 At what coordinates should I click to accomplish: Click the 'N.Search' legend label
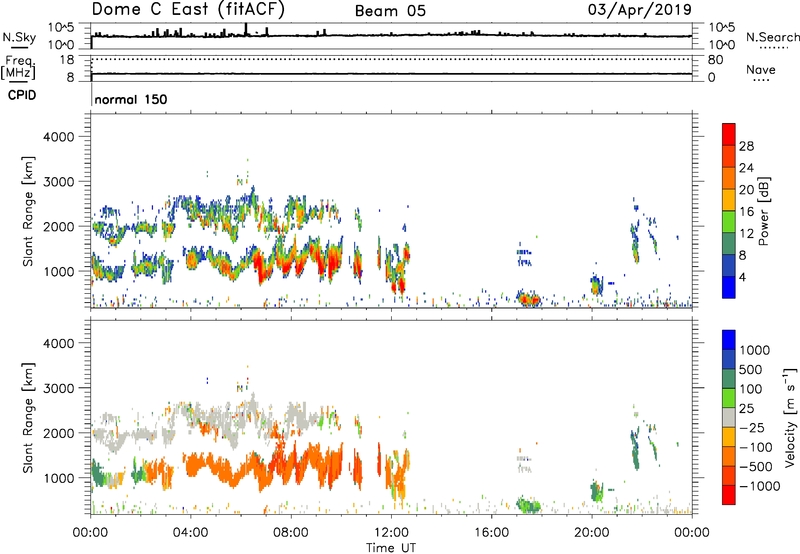pyautogui.click(x=772, y=37)
